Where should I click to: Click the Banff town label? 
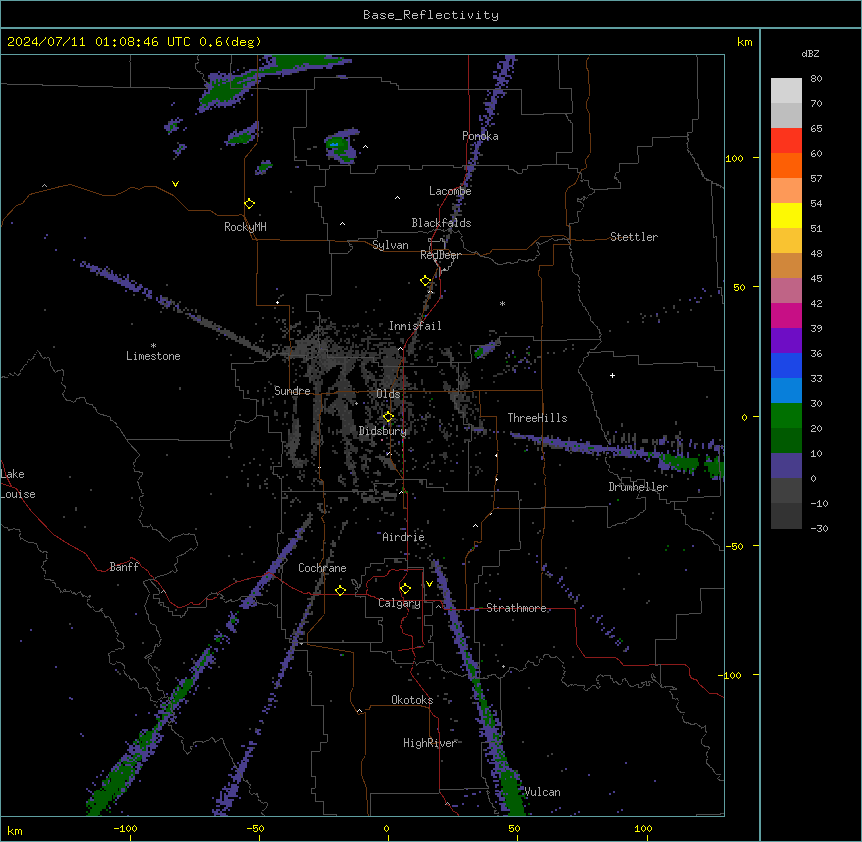tap(124, 567)
